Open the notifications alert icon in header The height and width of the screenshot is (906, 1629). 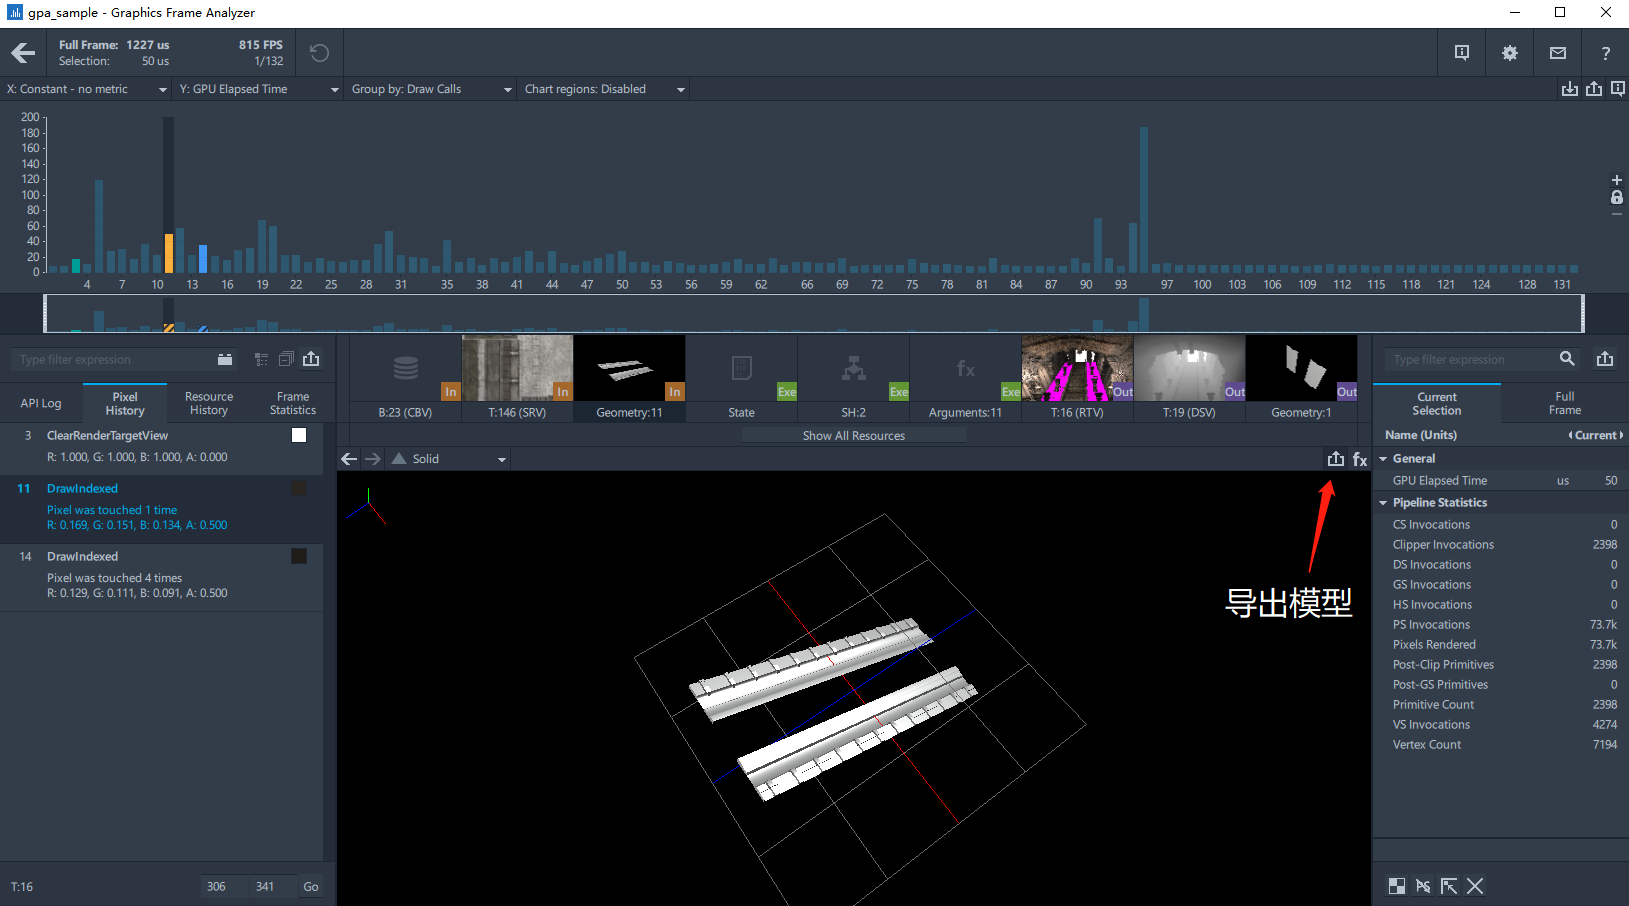(1462, 53)
